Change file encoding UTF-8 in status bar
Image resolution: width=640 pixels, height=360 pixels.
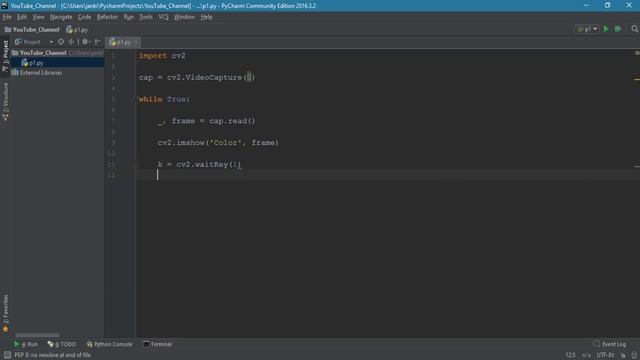pyautogui.click(x=605, y=355)
